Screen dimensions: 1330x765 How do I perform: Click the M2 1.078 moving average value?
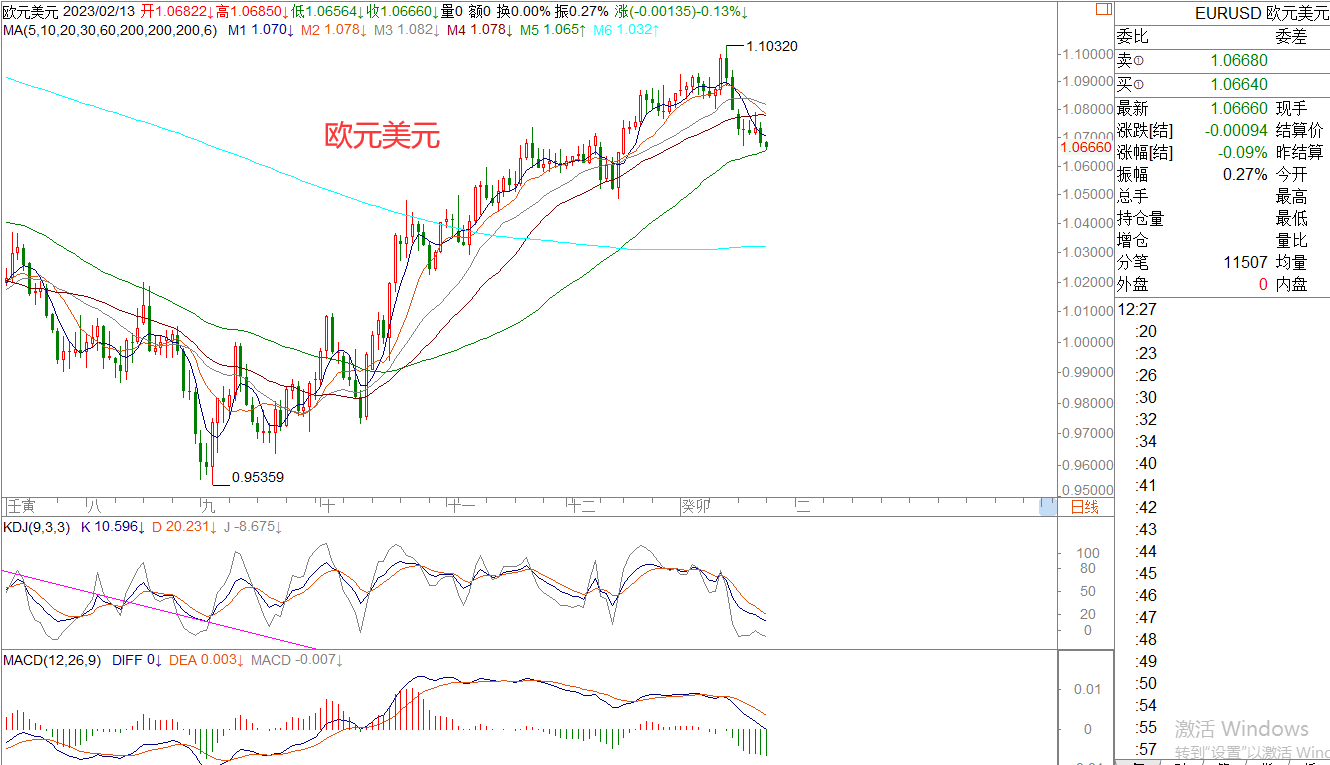click(x=333, y=30)
